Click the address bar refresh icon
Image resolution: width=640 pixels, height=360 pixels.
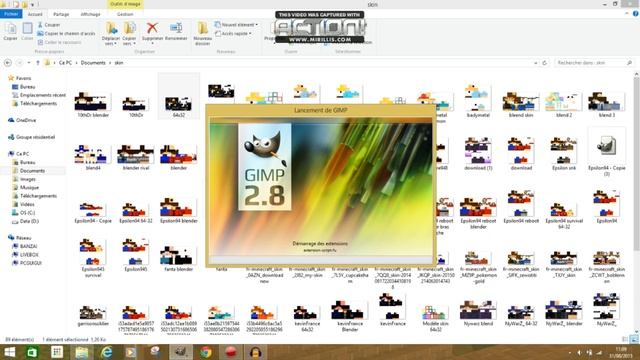(544, 63)
